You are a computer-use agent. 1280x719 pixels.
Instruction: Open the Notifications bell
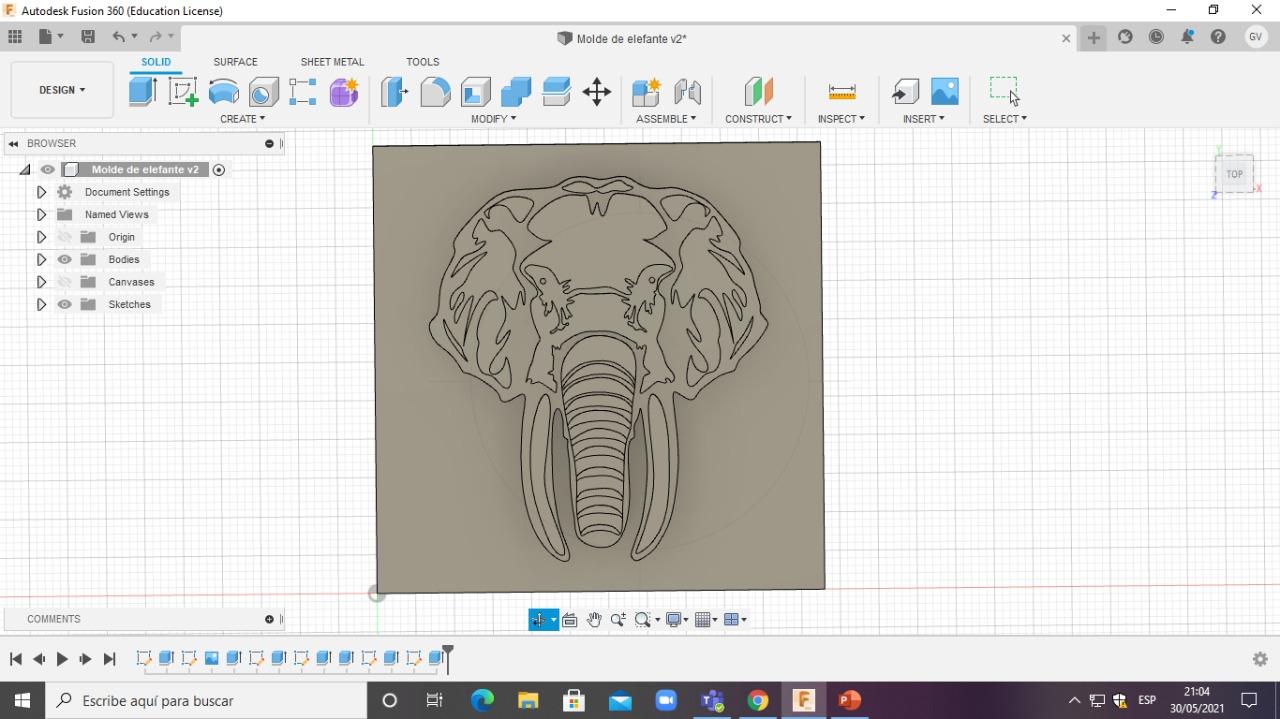pos(1187,37)
